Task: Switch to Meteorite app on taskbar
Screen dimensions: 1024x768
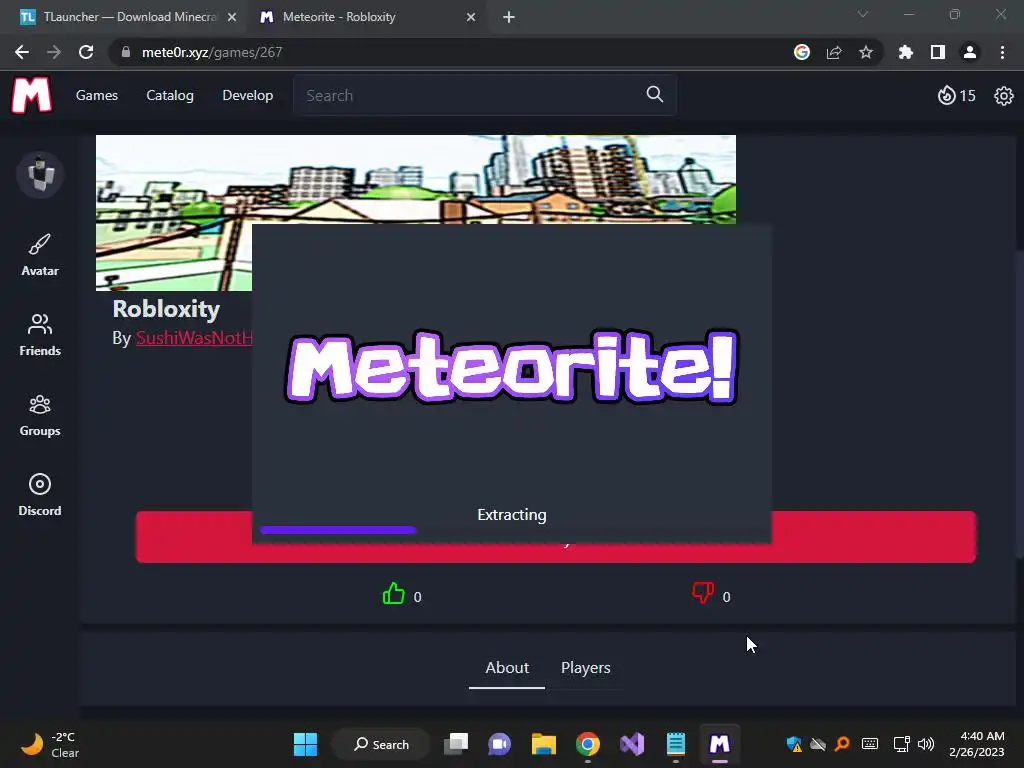Action: [x=719, y=744]
